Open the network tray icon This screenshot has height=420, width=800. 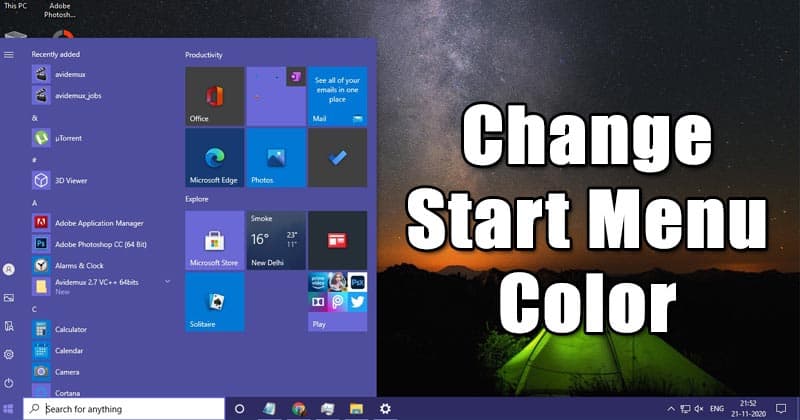[x=685, y=409]
